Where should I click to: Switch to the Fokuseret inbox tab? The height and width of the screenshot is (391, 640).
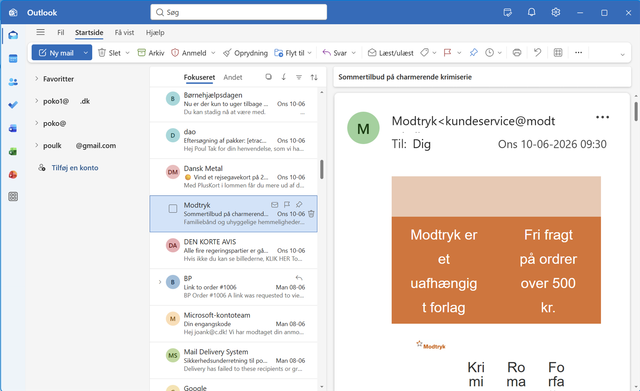pos(199,77)
